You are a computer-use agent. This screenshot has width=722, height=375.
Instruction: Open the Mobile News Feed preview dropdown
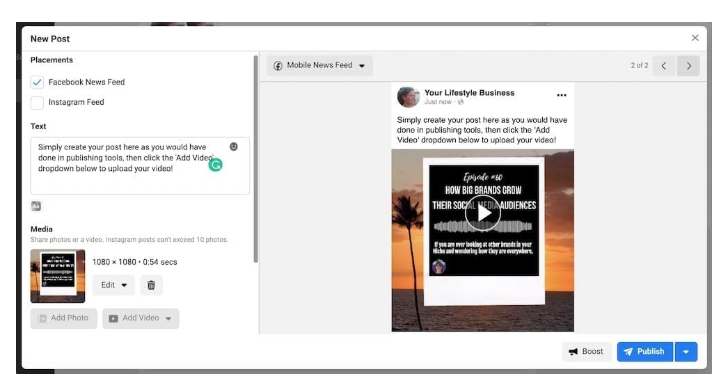320,65
